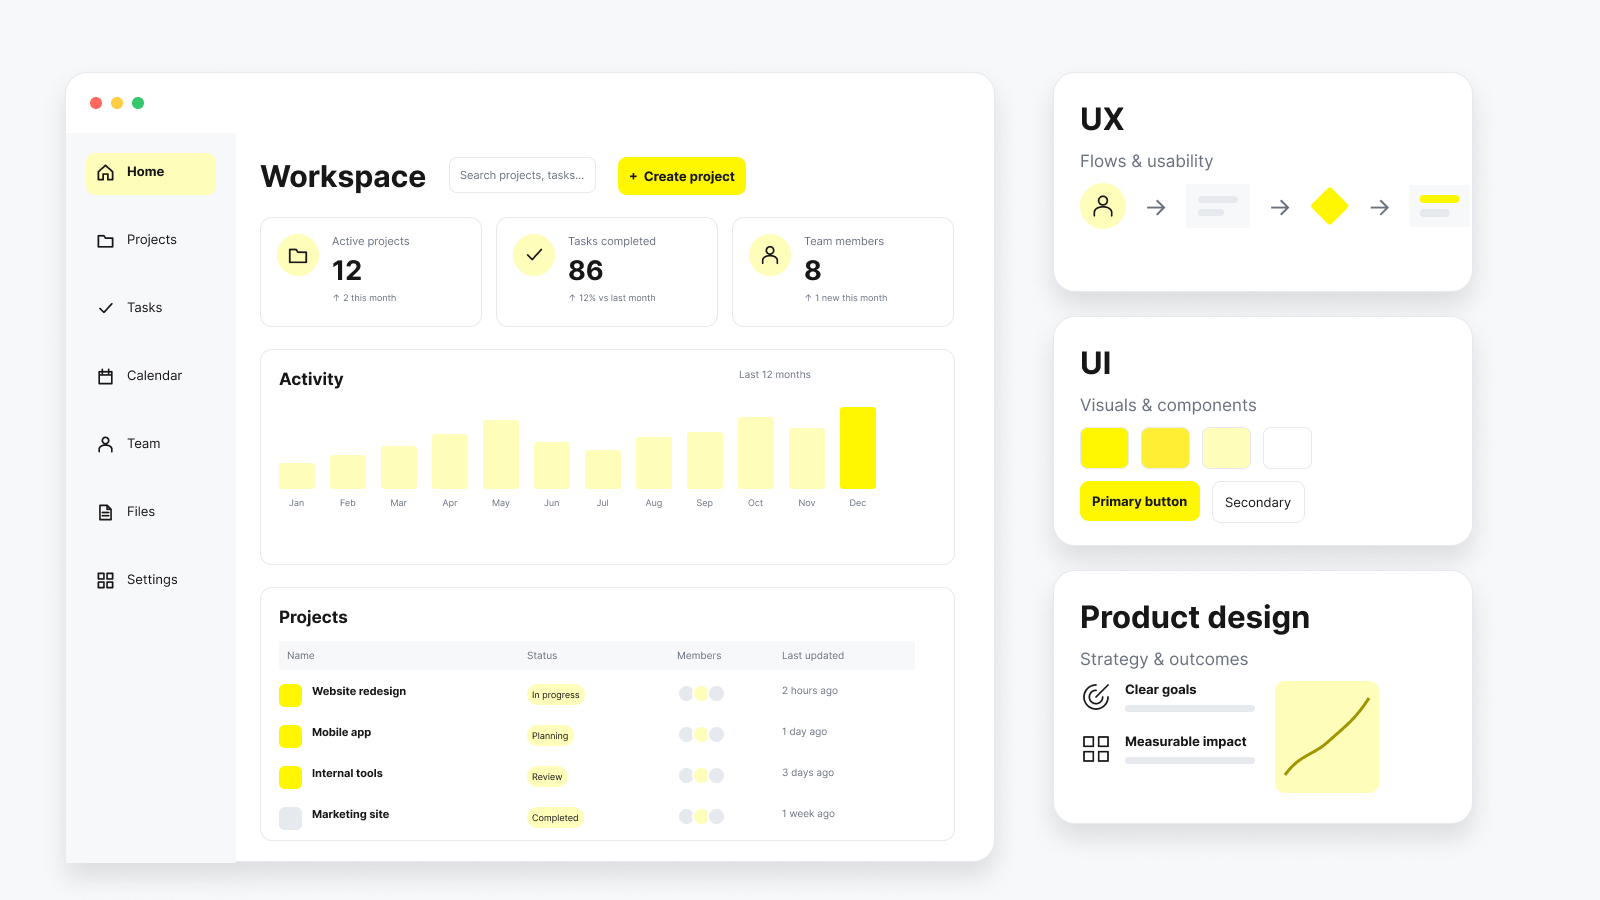
Task: Click the Tasks completed checkmark icon
Action: click(534, 256)
